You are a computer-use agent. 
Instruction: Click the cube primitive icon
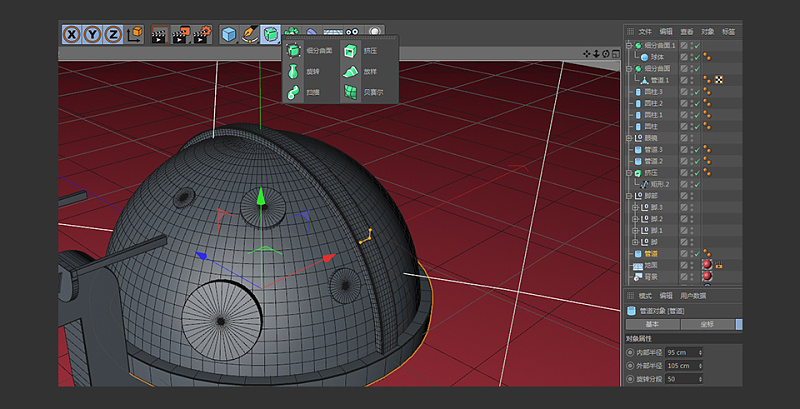pyautogui.click(x=229, y=34)
